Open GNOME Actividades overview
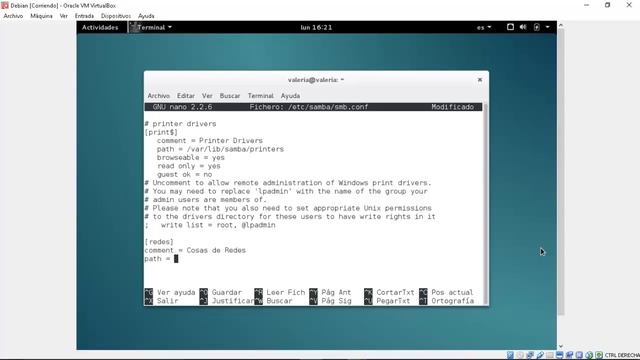The image size is (640, 360). (x=100, y=27)
